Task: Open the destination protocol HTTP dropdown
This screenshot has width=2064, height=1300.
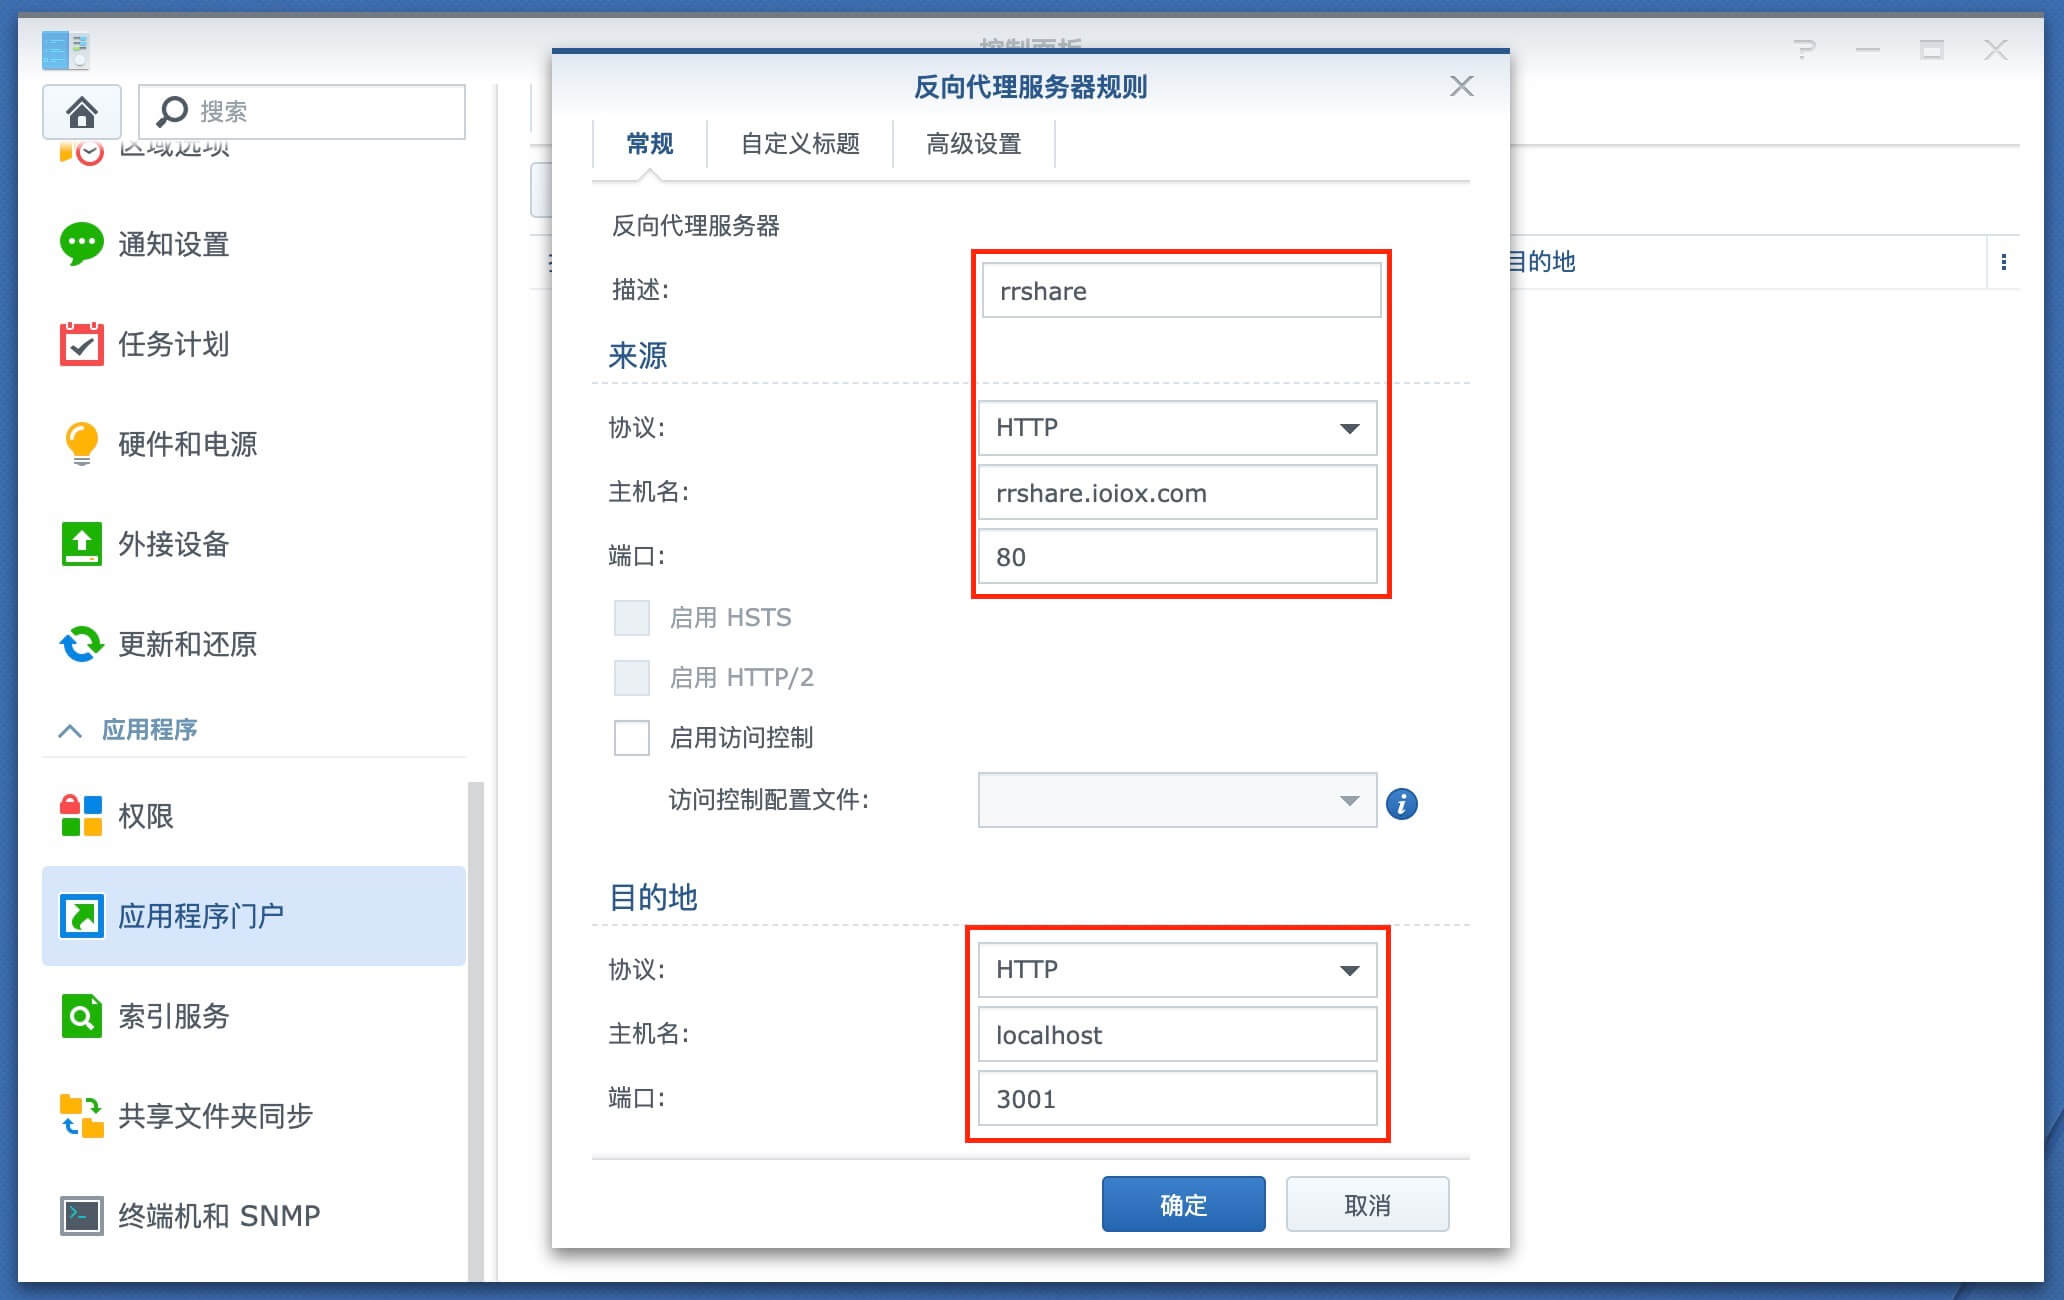Action: (x=1177, y=970)
